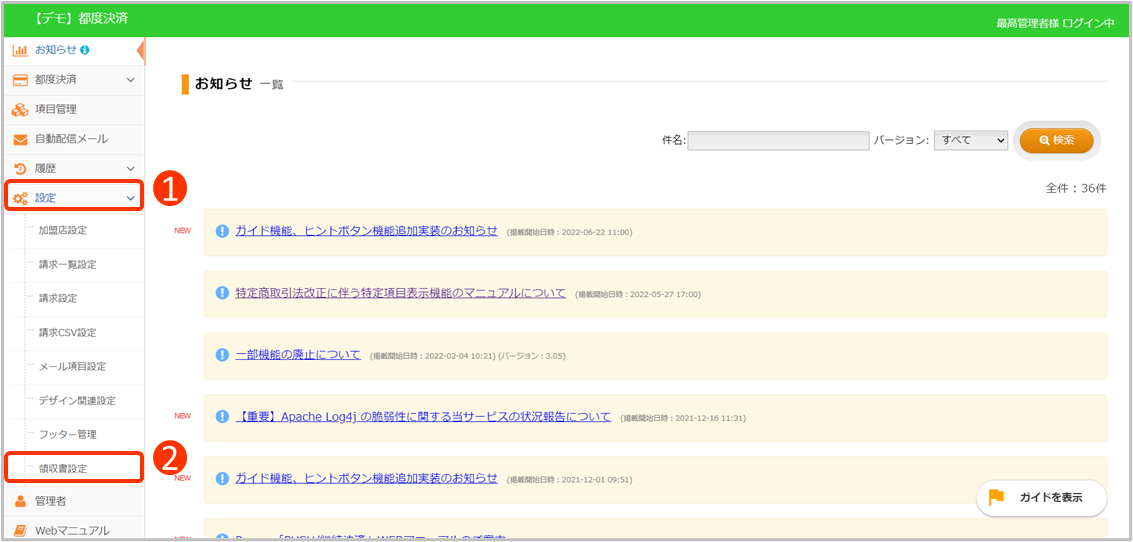Select 加盟店設定 from the settings submenu

(63, 230)
